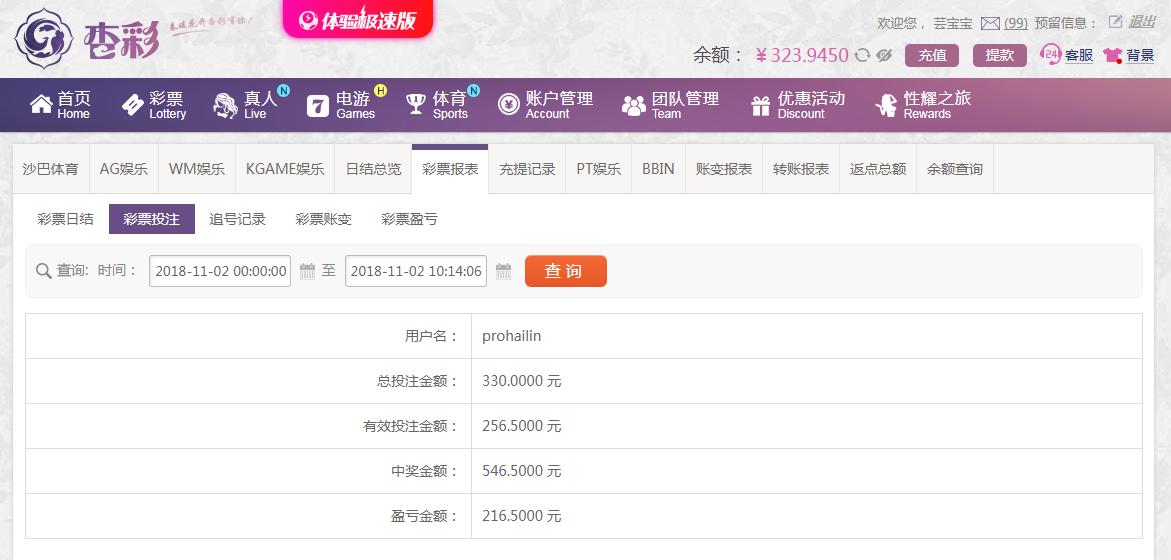Image resolution: width=1171 pixels, height=560 pixels.
Task: Click the 杏彩 site logo
Action: click(x=87, y=38)
